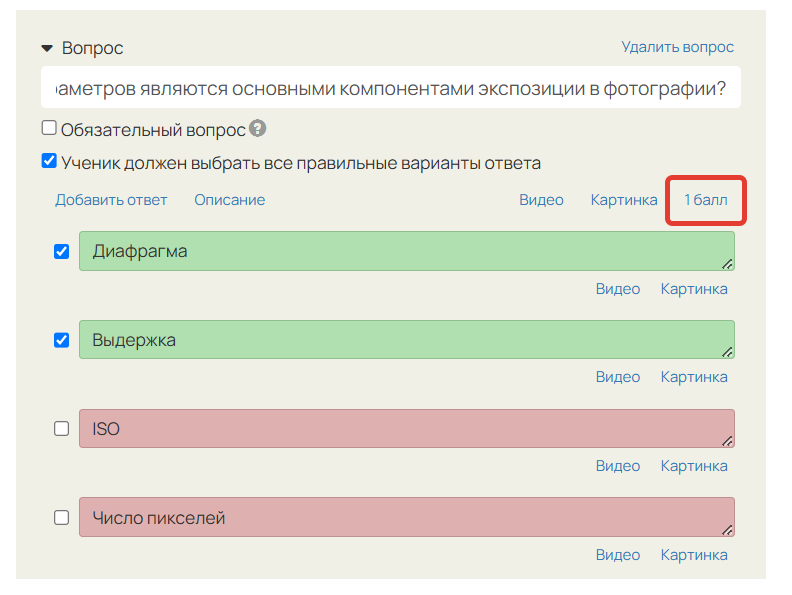Click the Число пикселей answer text field
Screen dimensions: 792x595
click(x=407, y=517)
